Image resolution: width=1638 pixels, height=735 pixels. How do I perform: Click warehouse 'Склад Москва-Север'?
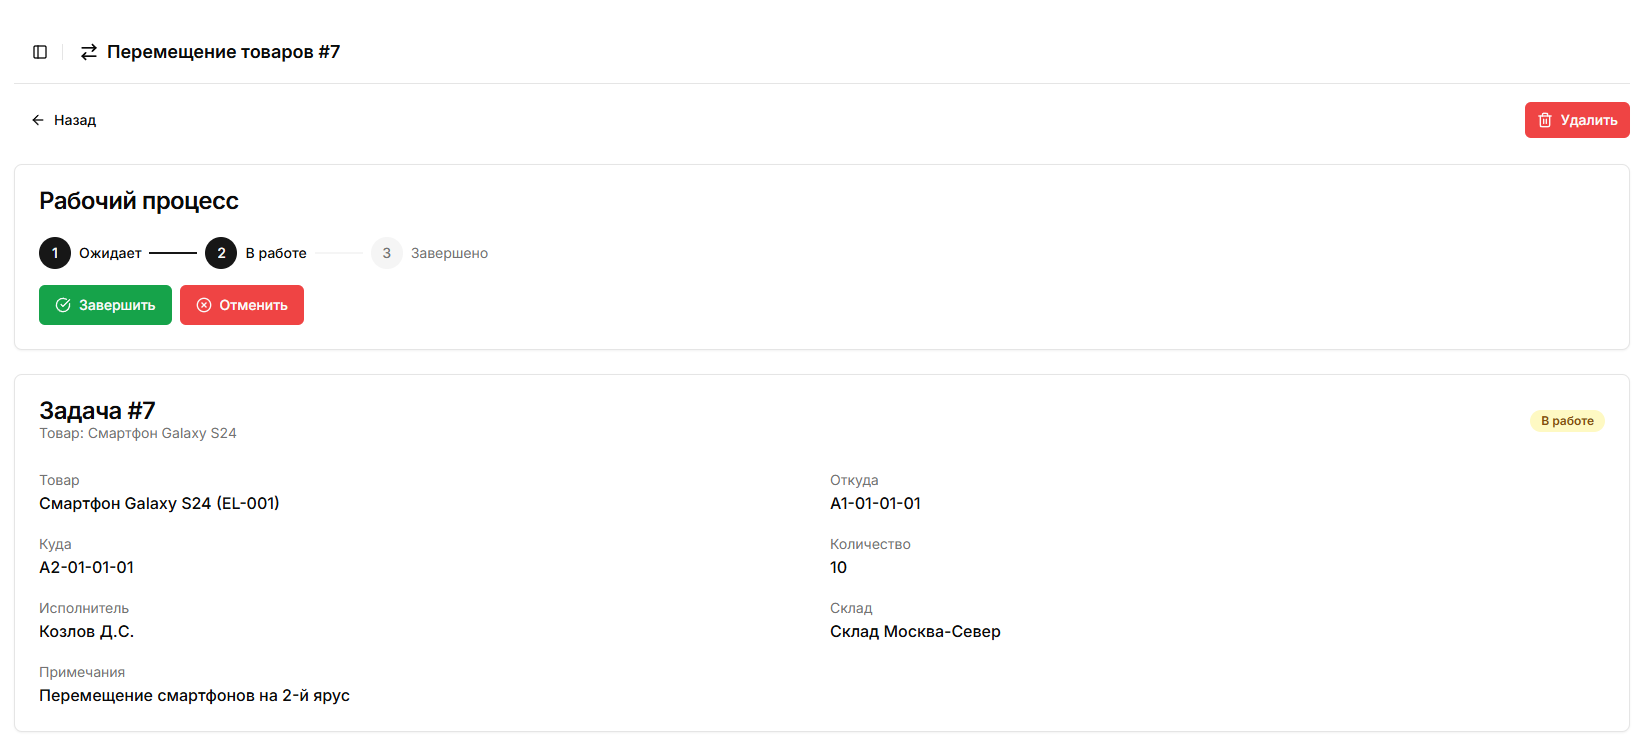click(x=915, y=631)
